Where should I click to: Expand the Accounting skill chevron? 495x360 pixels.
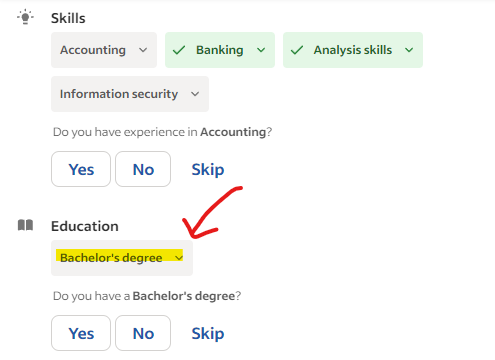[143, 50]
